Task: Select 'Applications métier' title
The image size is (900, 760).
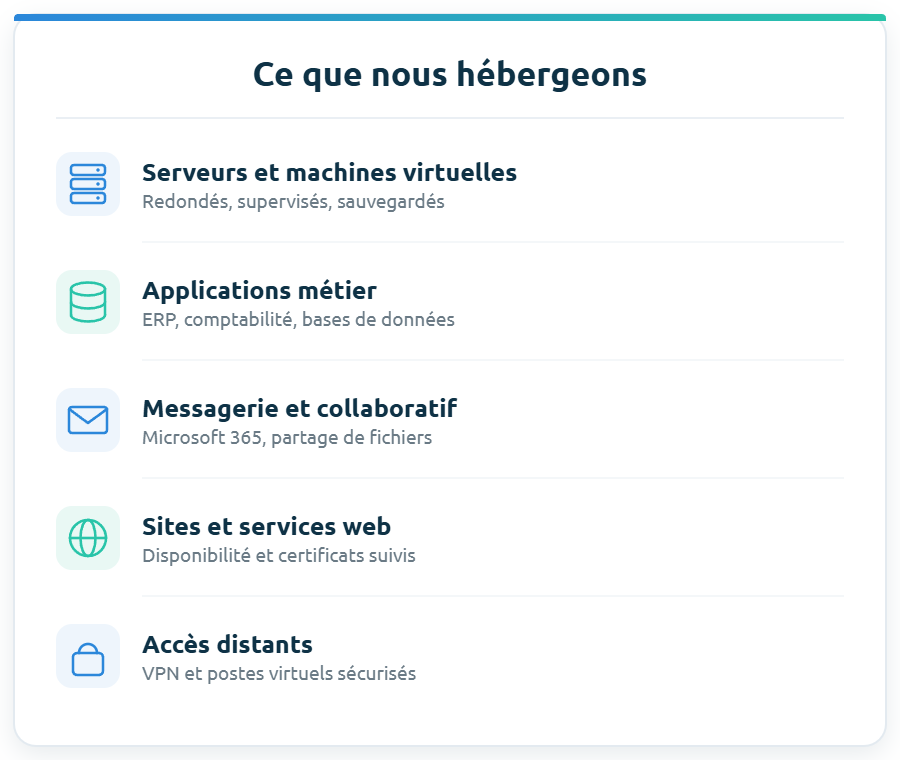Action: coord(259,291)
